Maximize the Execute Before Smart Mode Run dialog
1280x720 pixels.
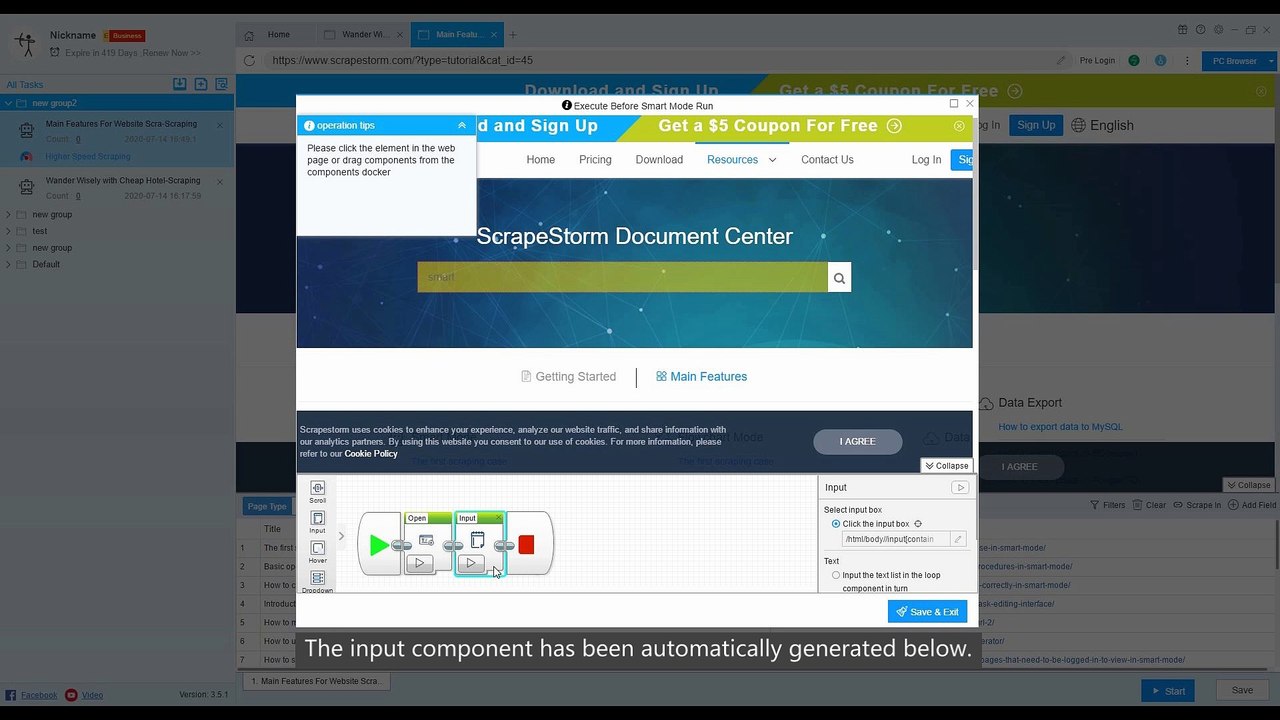(954, 104)
